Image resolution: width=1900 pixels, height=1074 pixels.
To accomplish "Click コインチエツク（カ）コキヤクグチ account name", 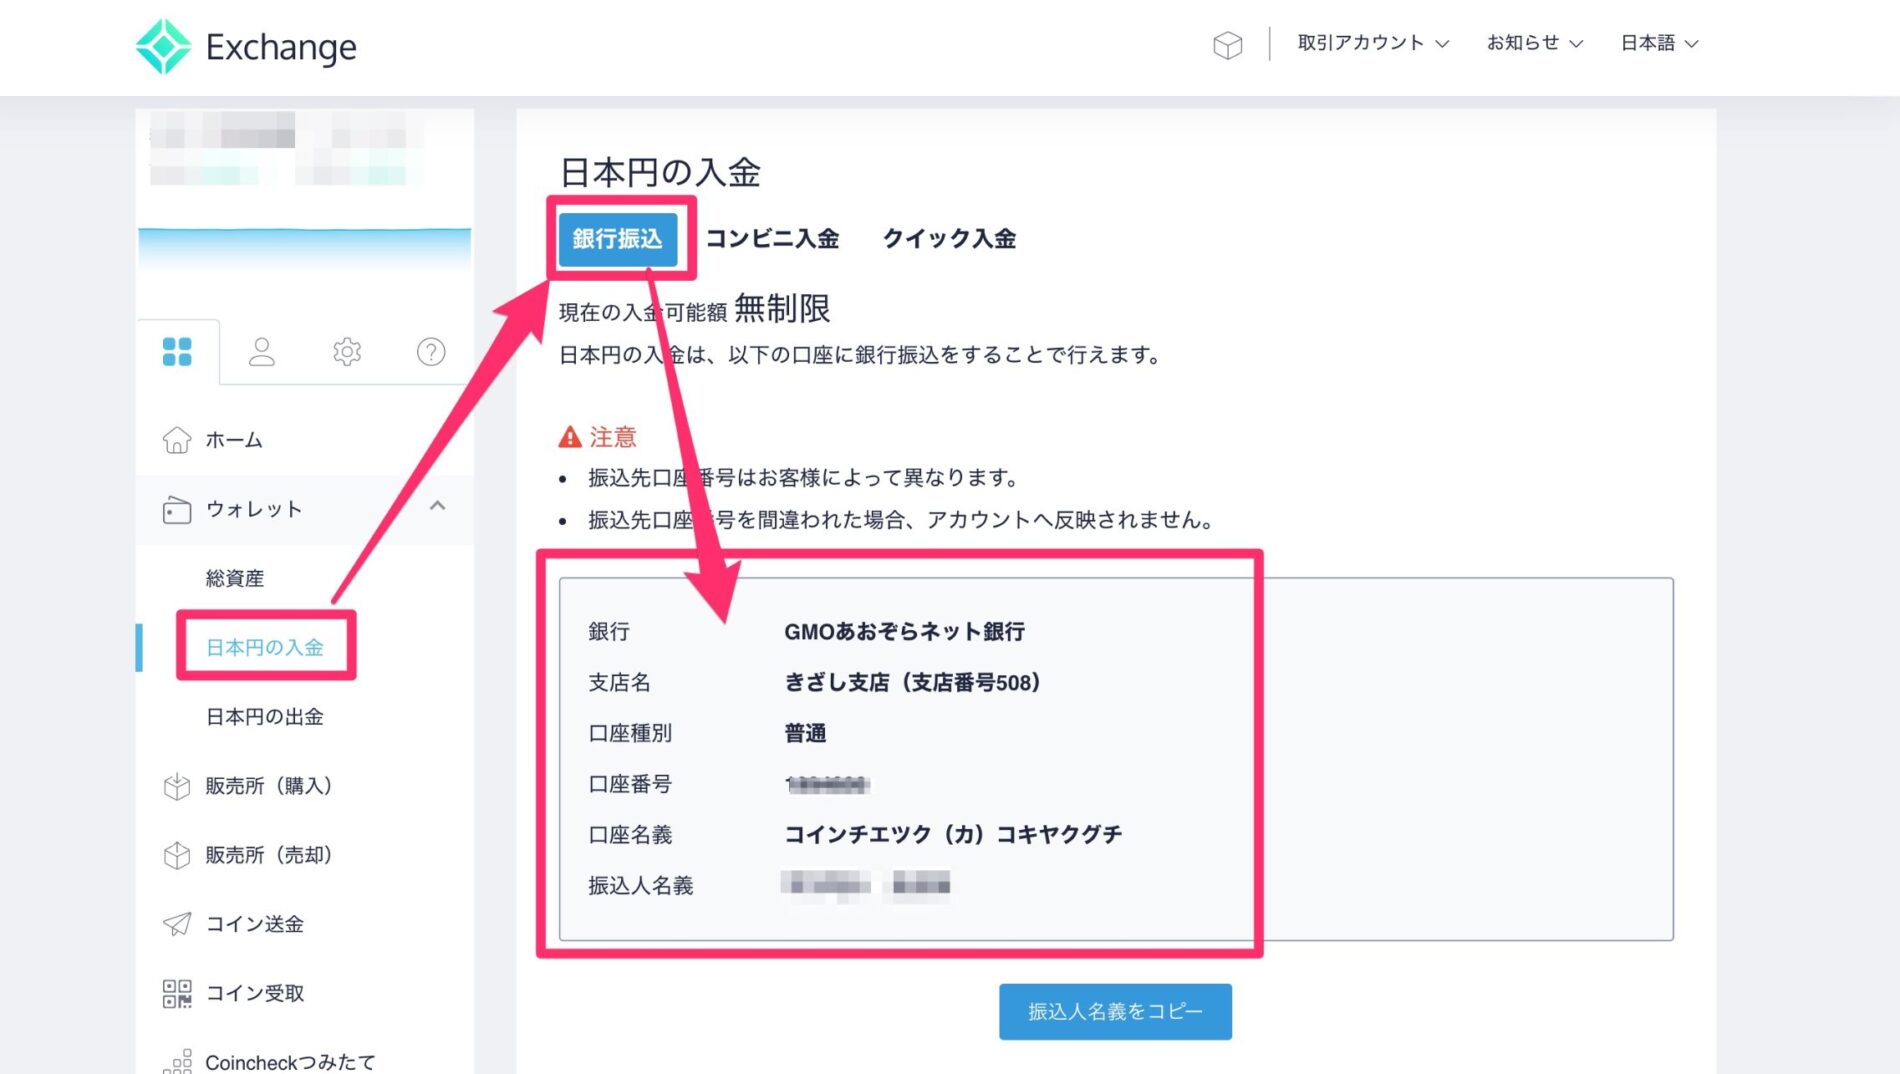I will [953, 835].
